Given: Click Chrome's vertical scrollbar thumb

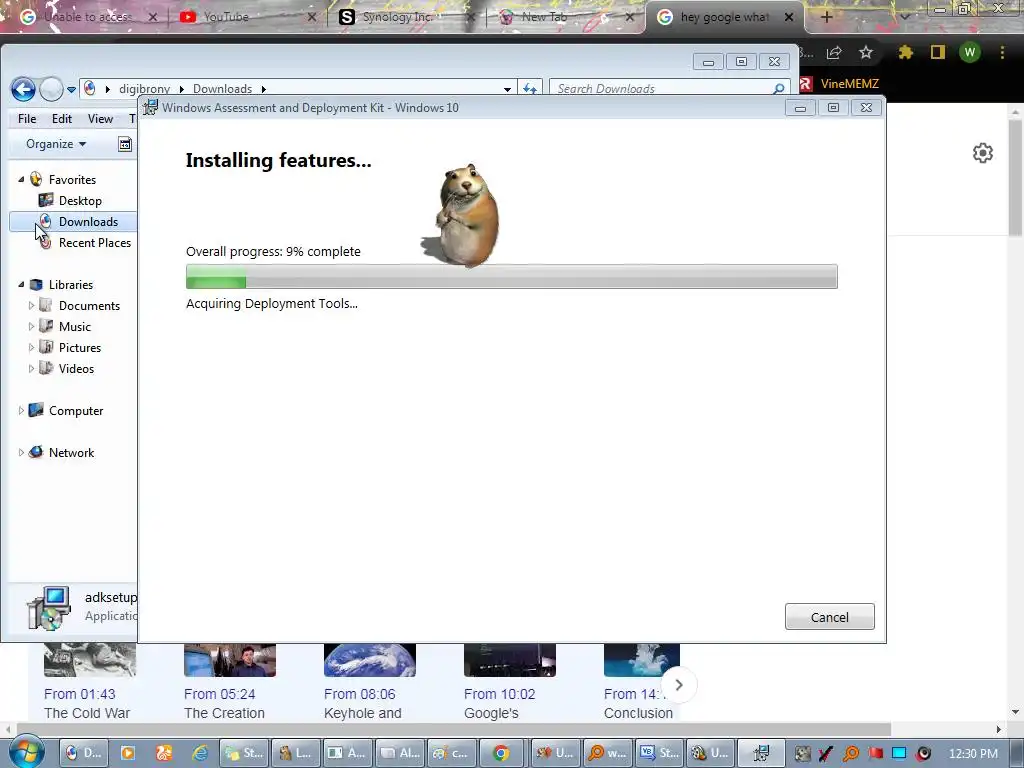Looking at the screenshot, I should (x=1016, y=178).
